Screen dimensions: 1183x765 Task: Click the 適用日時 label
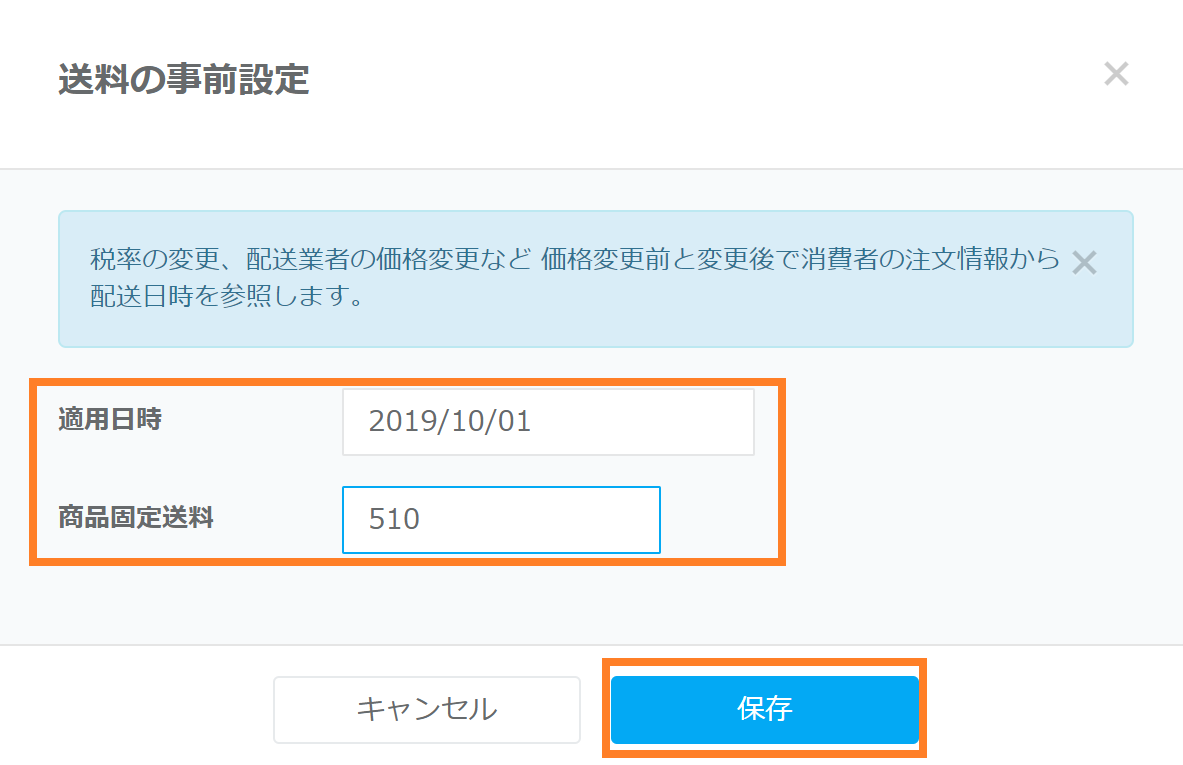coord(110,420)
